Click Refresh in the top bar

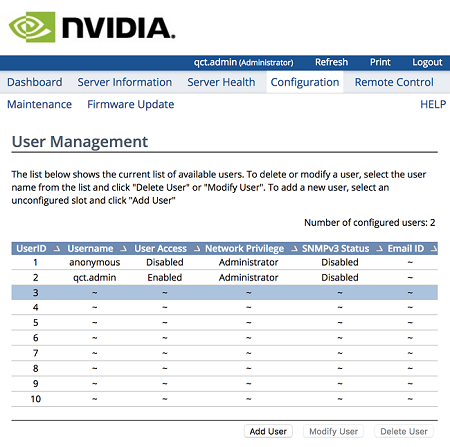click(331, 62)
